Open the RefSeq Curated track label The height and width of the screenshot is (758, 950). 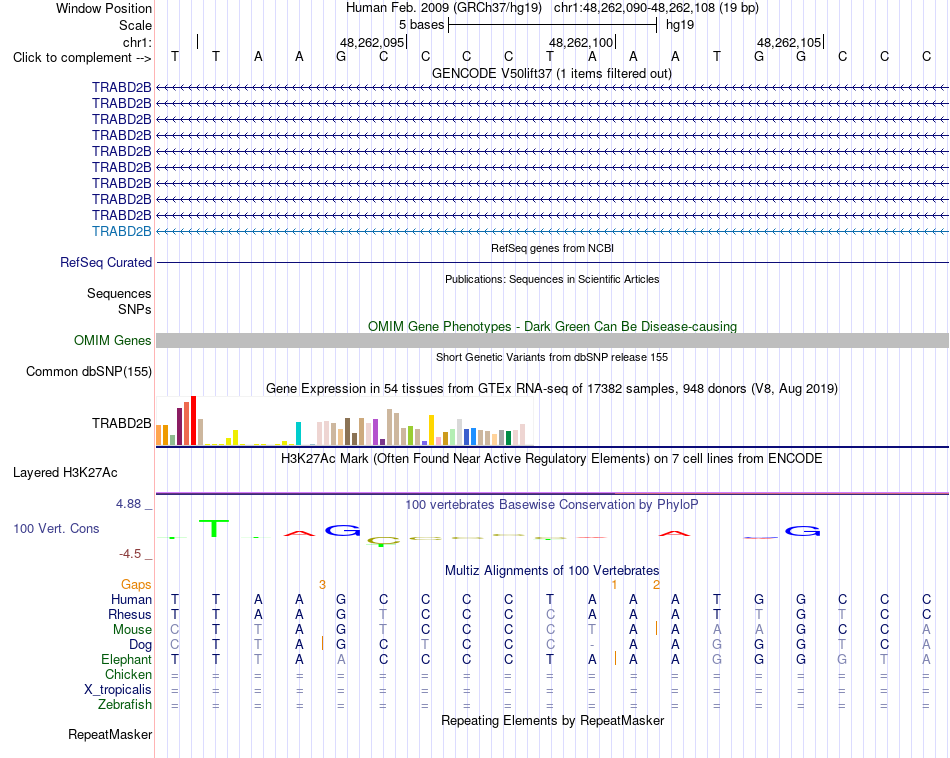tap(106, 262)
